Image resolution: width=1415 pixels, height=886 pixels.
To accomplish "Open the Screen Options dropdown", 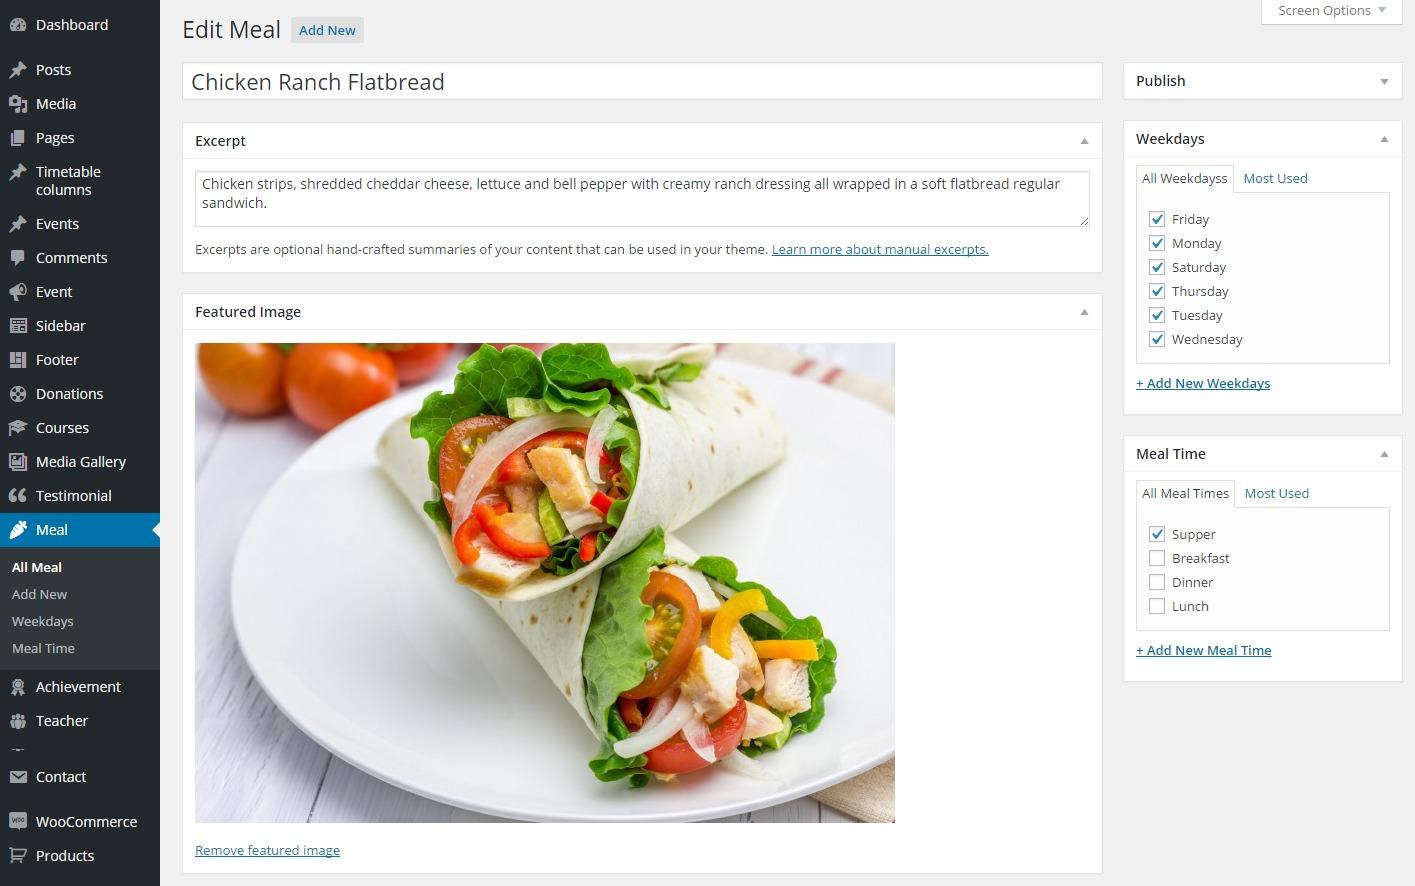I will (x=1332, y=11).
